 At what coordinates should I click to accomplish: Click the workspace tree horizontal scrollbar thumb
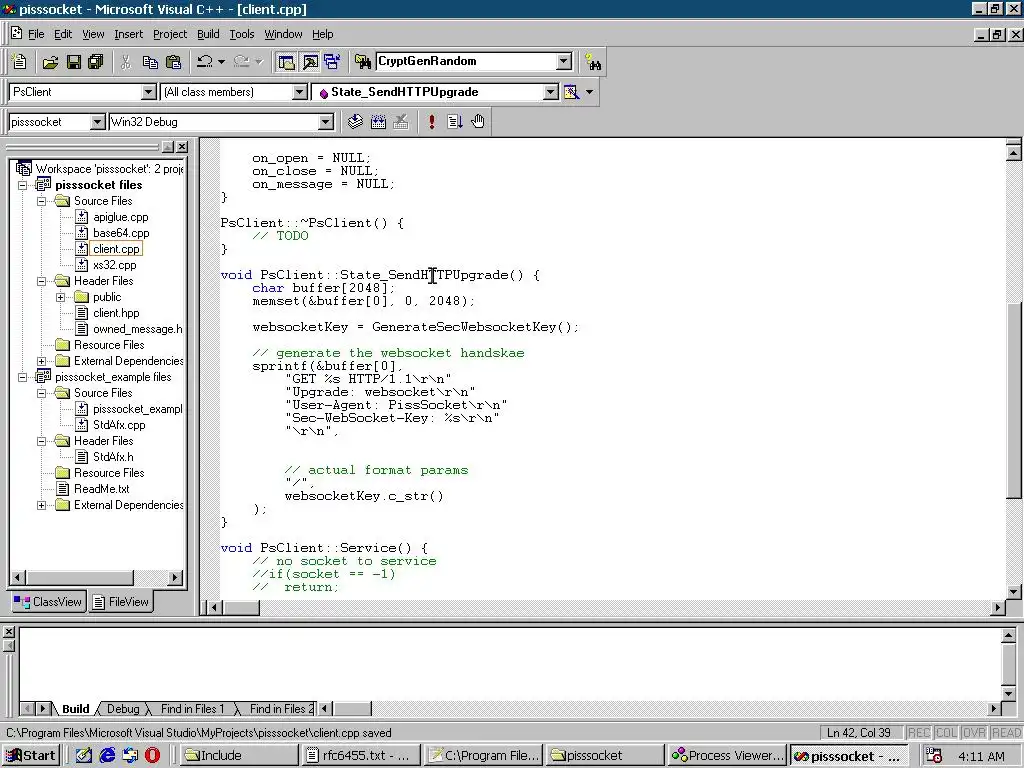point(80,577)
